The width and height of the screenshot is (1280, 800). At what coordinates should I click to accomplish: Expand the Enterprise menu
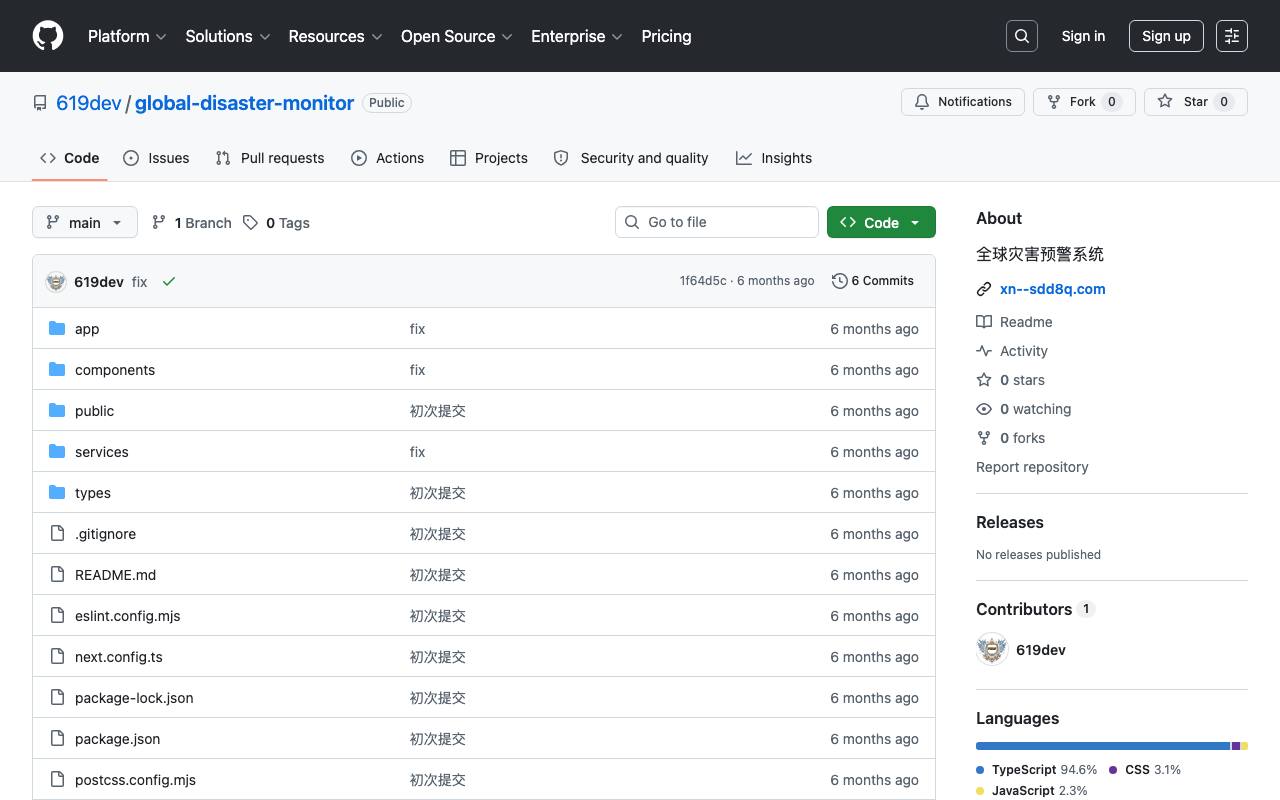point(577,36)
